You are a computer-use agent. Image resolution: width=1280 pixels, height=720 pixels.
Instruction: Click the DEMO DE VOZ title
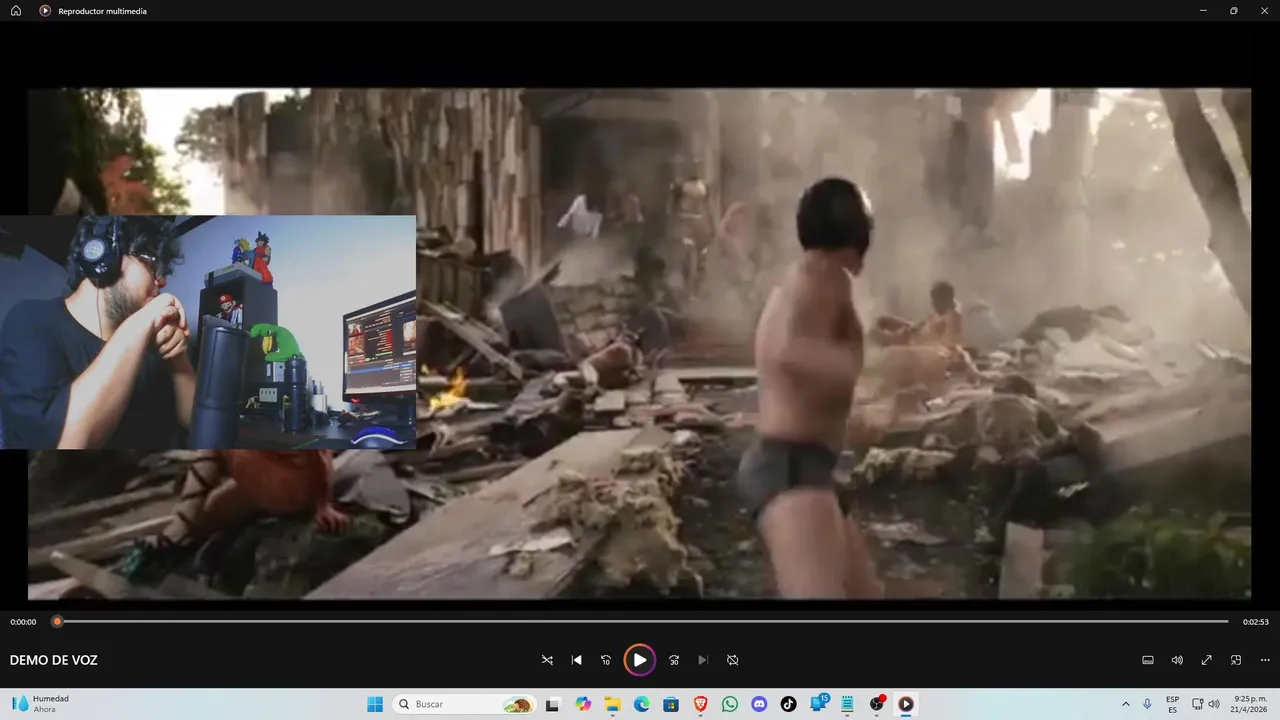coord(53,660)
